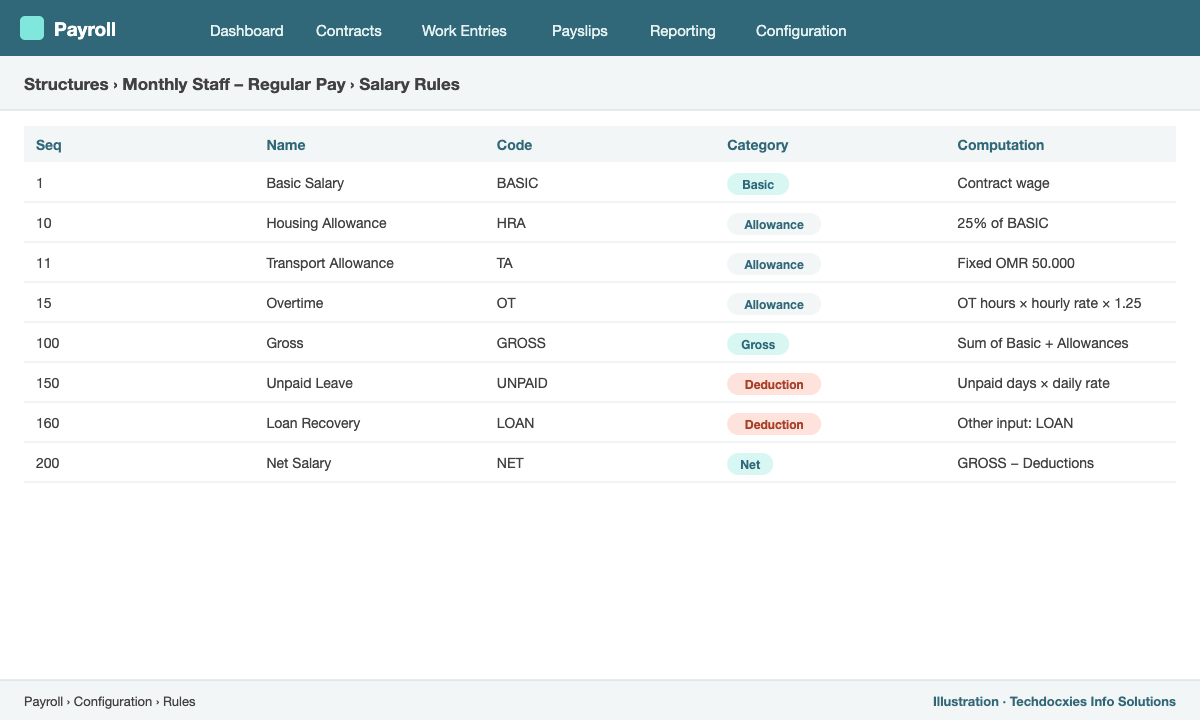The image size is (1200, 720).
Task: Open the Gross rule name
Action: 285,343
